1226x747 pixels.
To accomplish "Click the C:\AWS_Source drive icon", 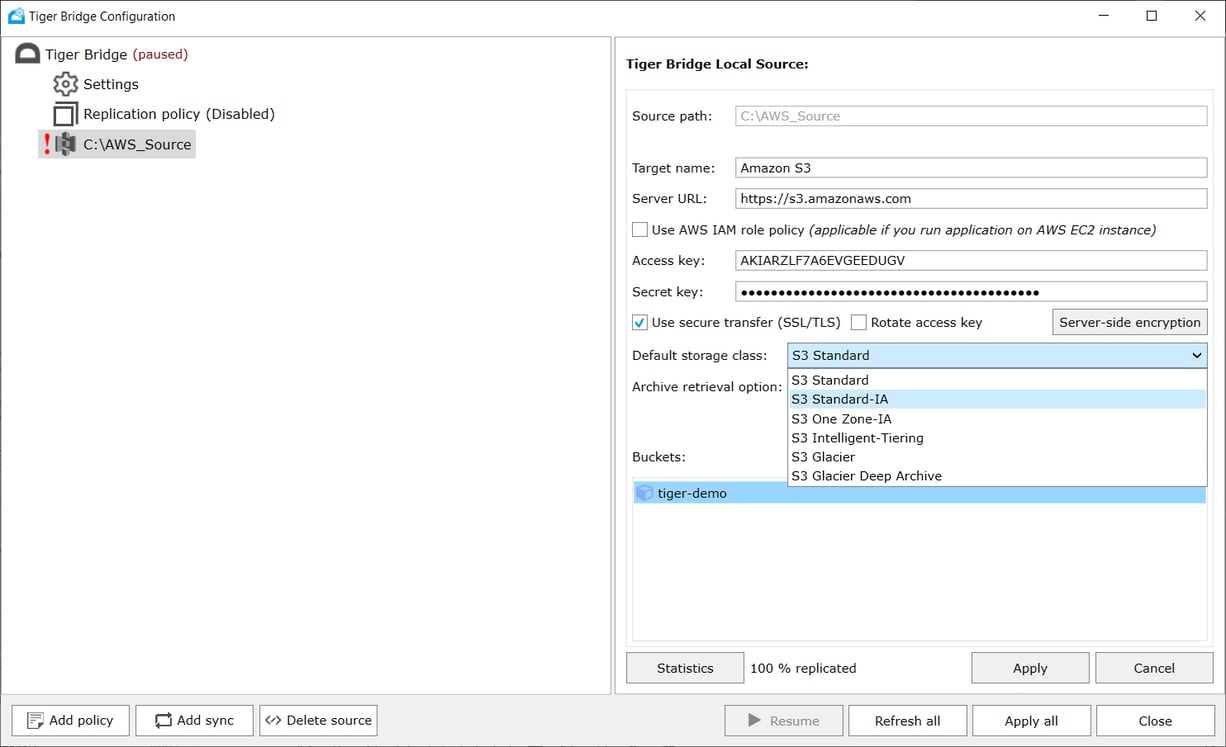I will coord(66,144).
